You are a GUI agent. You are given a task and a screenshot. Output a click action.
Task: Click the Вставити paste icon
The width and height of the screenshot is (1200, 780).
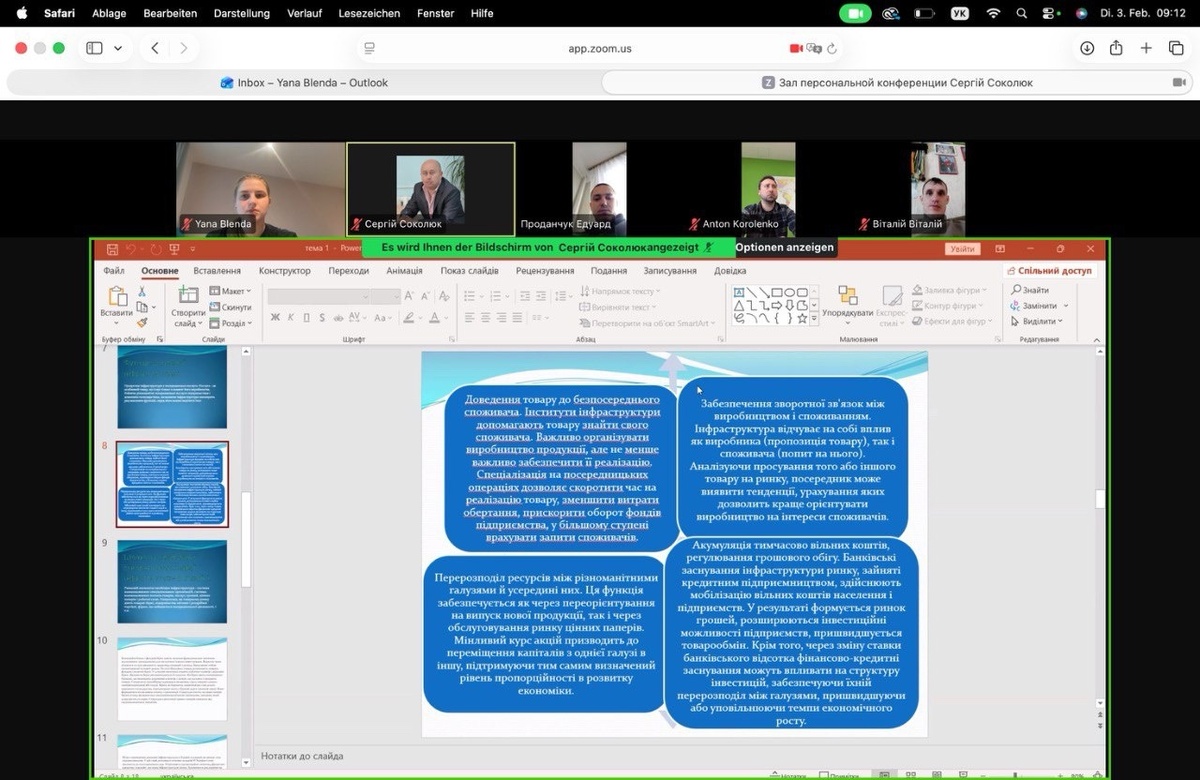[116, 301]
